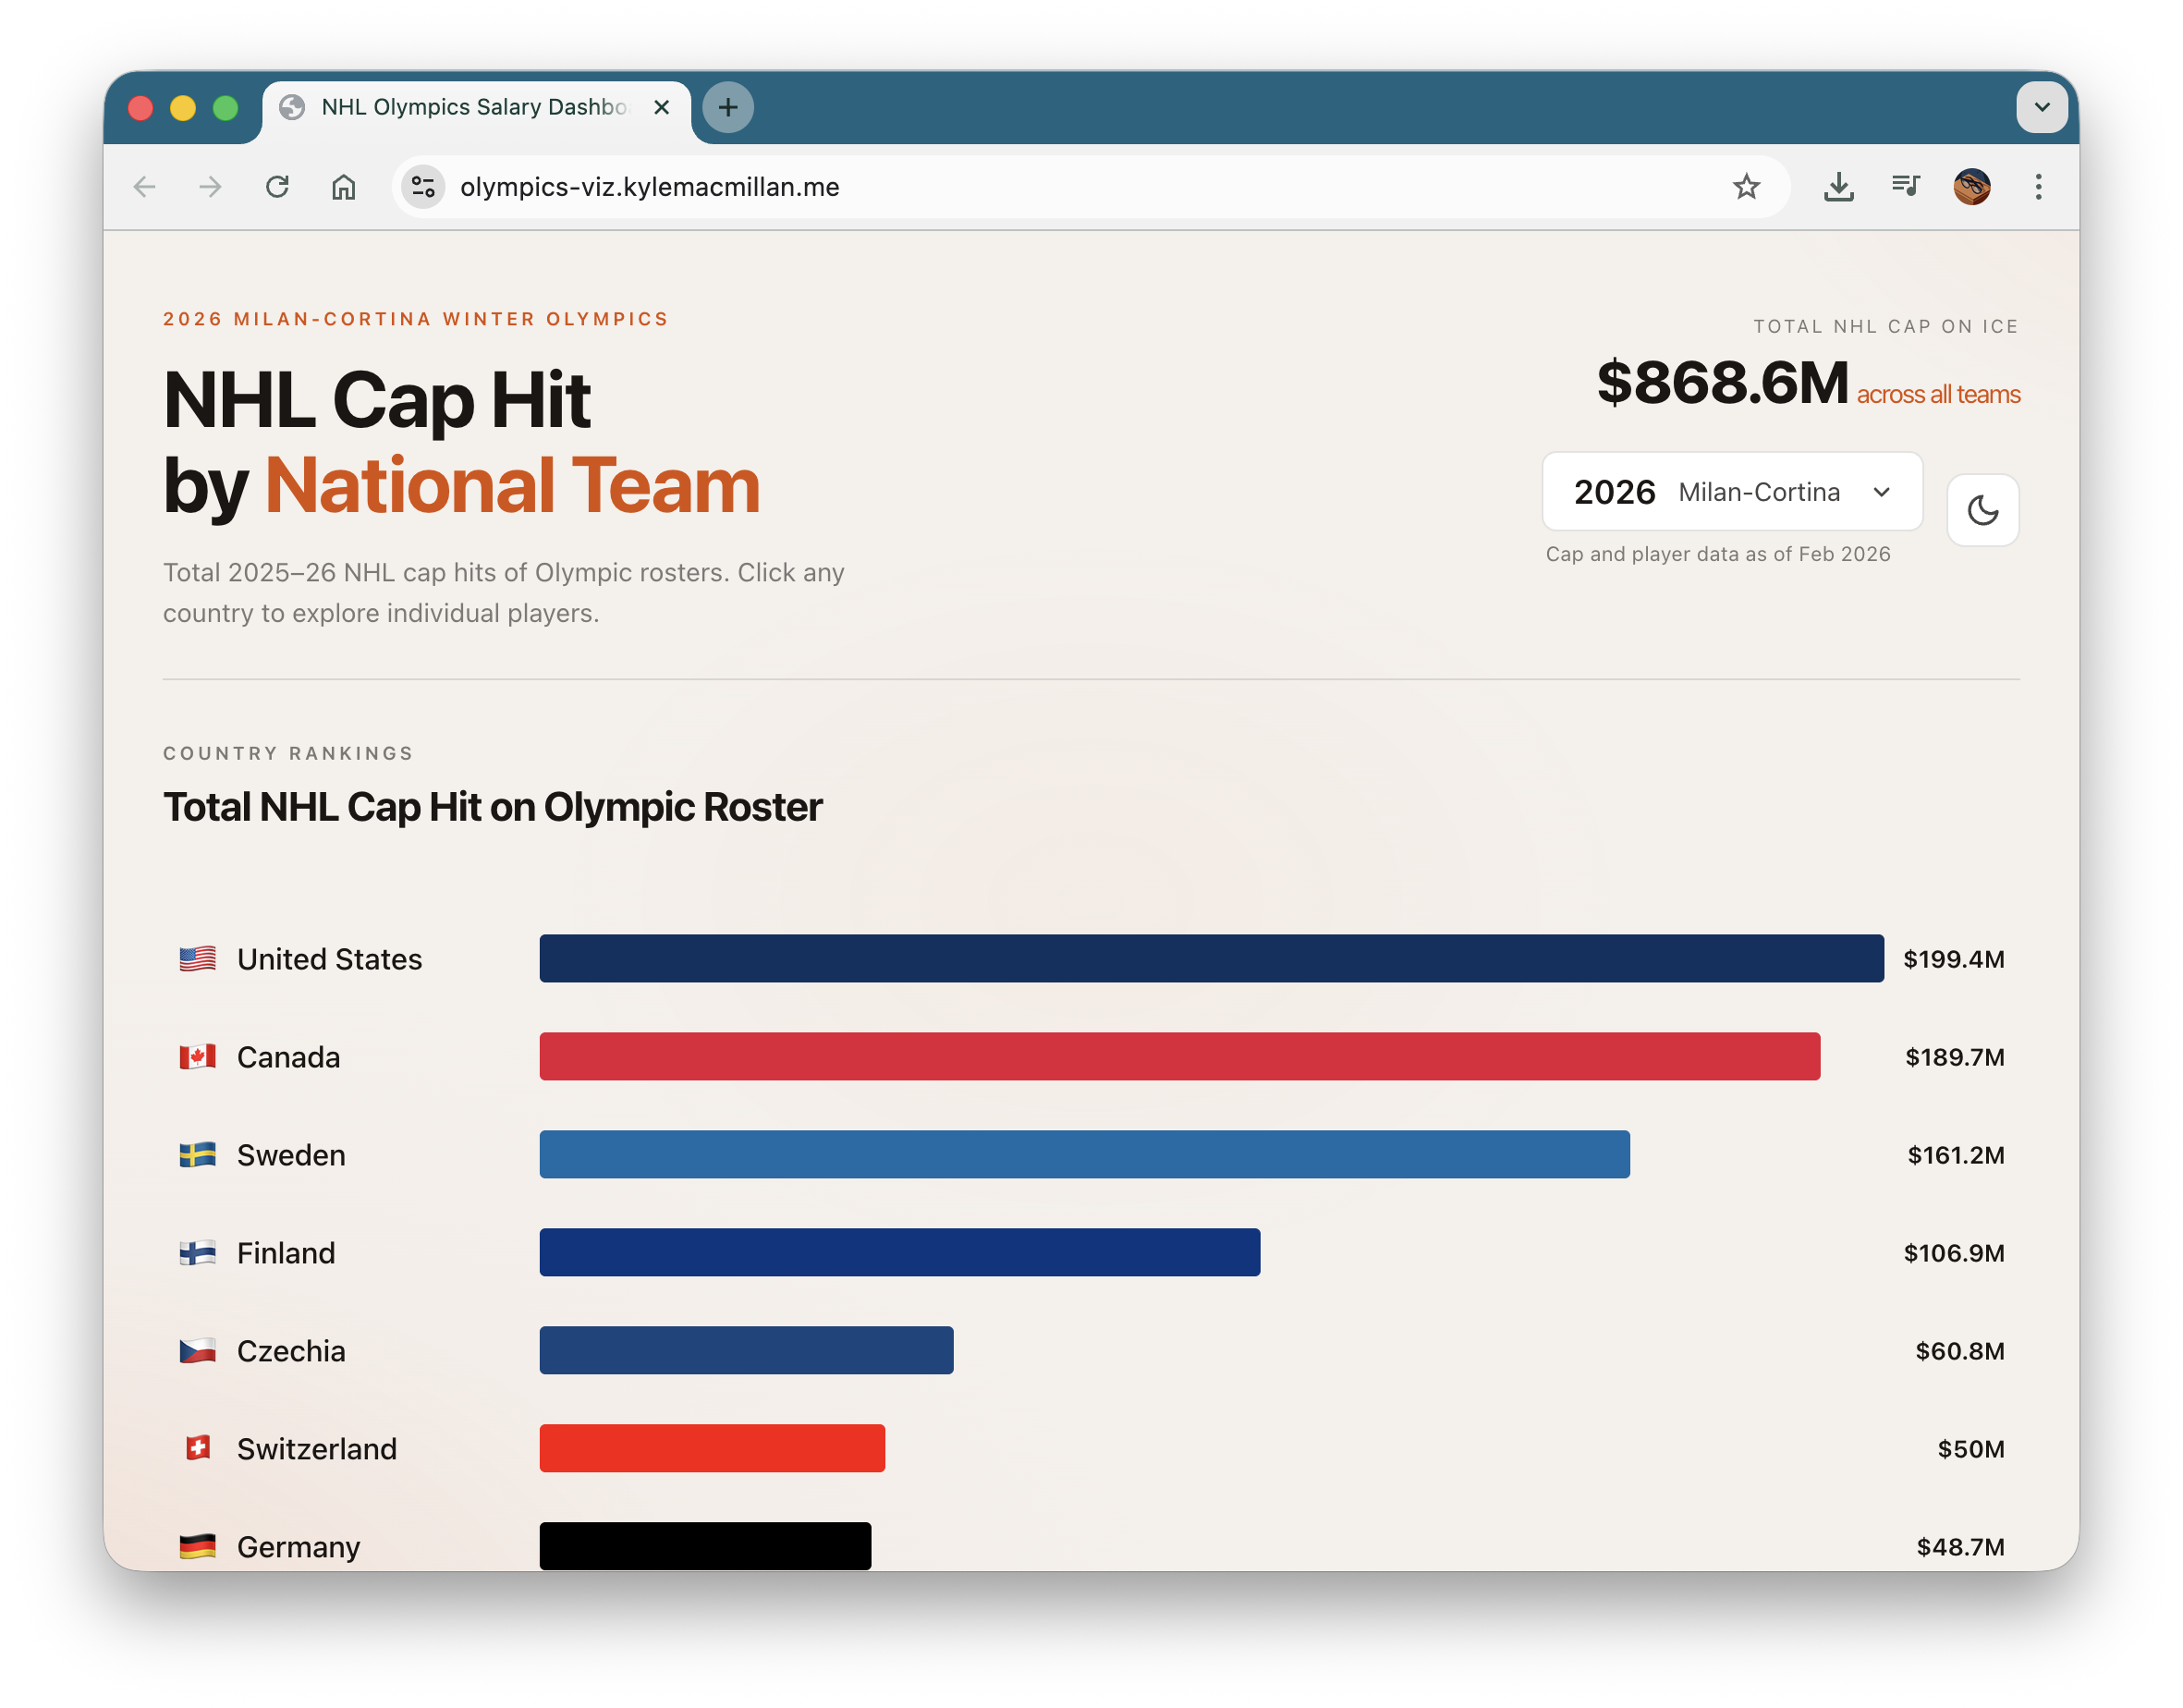The height and width of the screenshot is (1708, 2183).
Task: Click the United States flag icon
Action: 197,958
